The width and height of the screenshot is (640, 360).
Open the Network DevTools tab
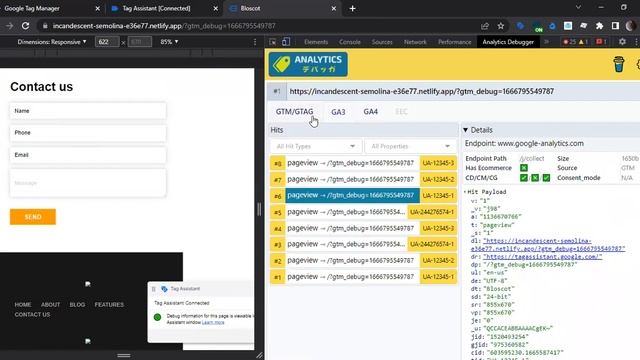[415, 42]
